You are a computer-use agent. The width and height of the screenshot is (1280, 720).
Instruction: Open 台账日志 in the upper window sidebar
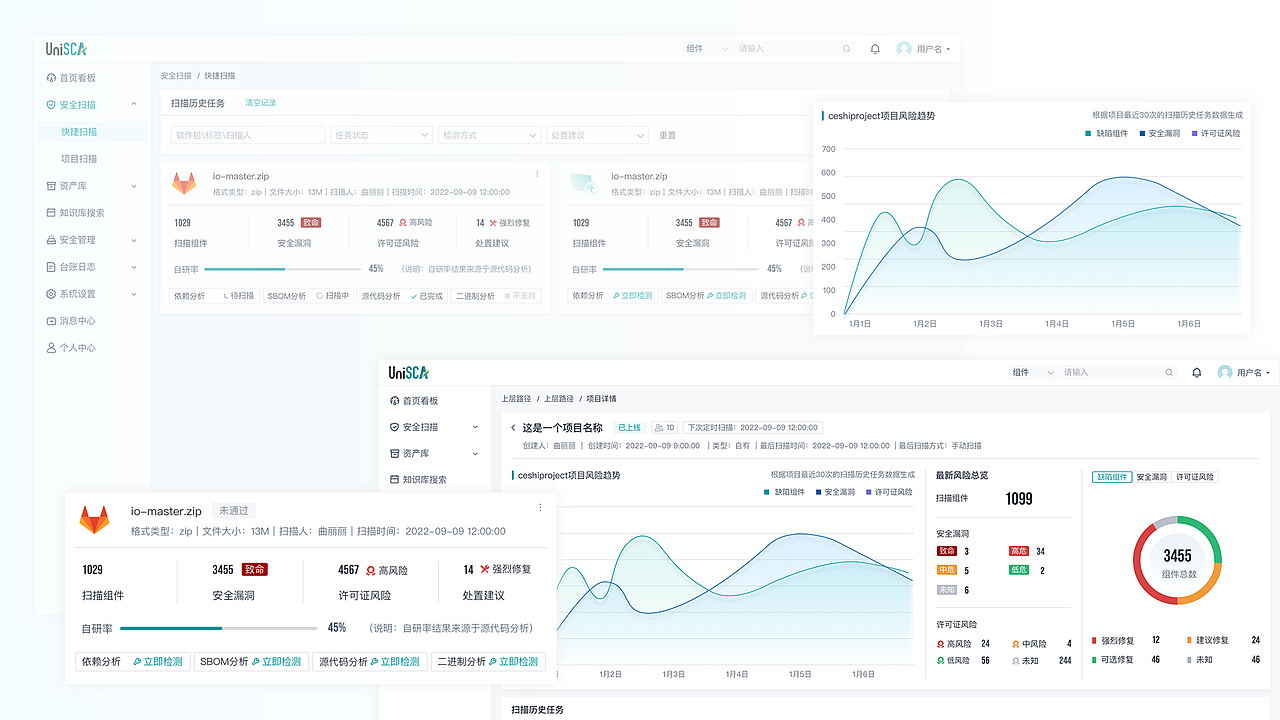71,267
